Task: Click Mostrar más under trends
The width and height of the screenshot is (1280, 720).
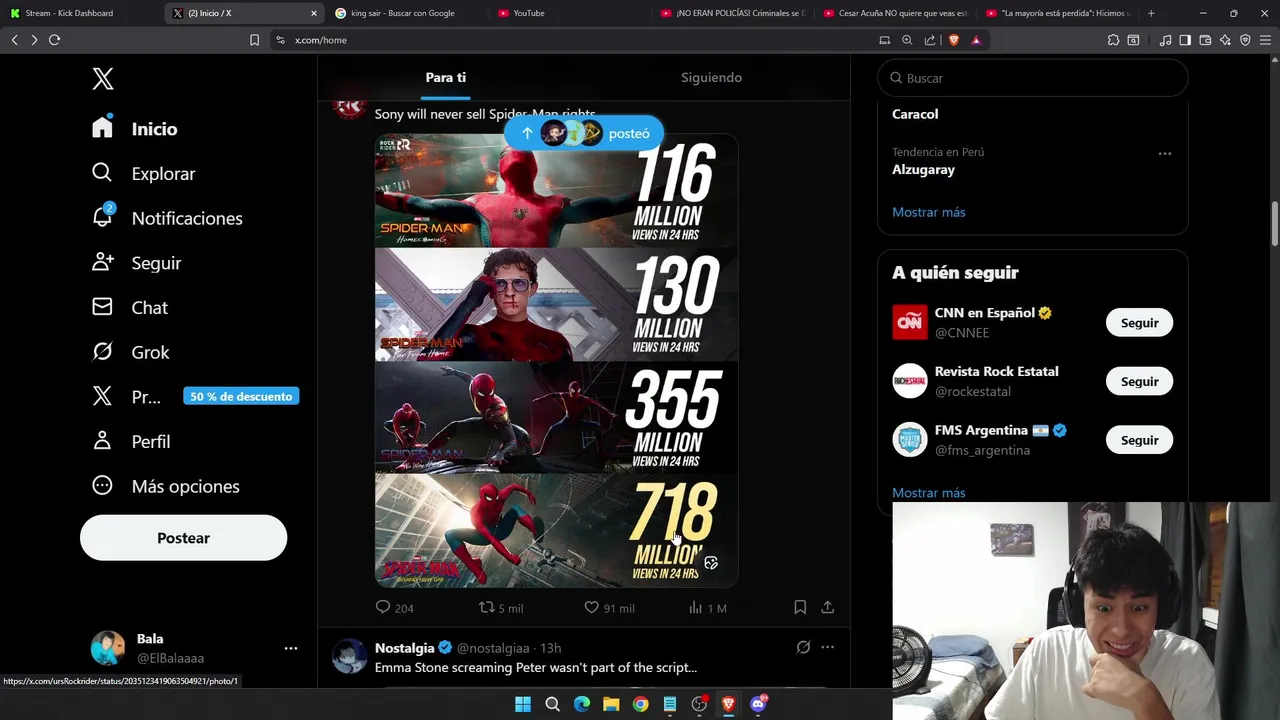Action: [x=928, y=212]
